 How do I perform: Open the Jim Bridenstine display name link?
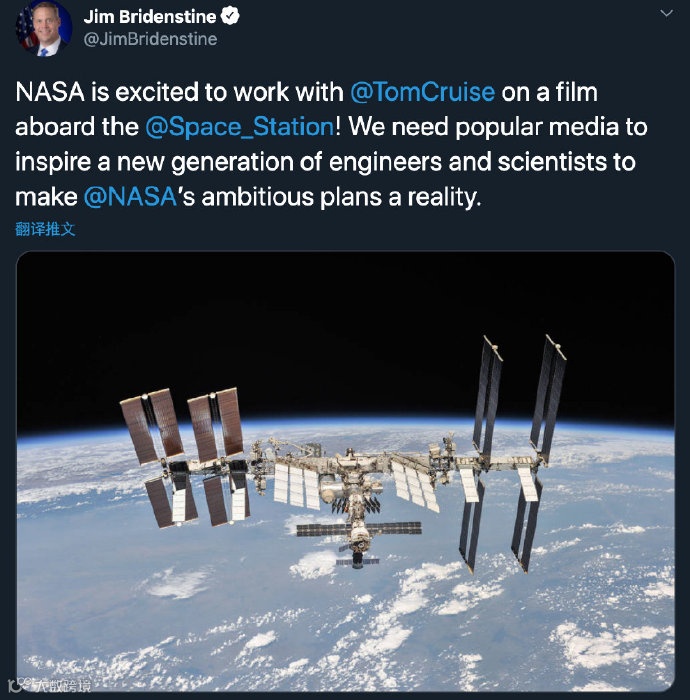149,17
